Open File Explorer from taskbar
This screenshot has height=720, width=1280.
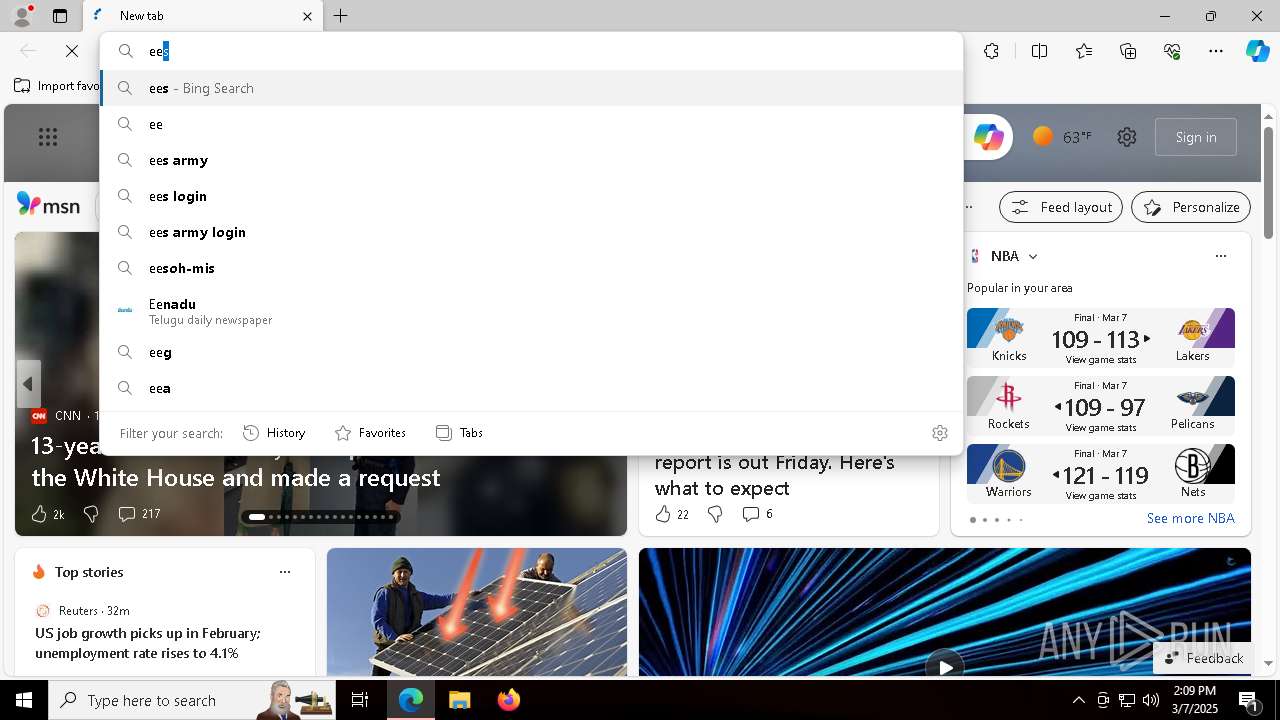click(x=459, y=700)
